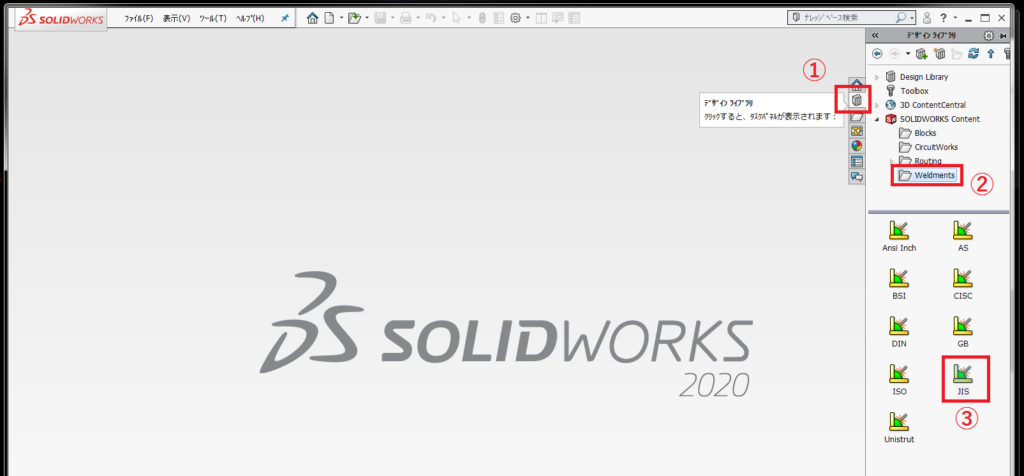
Task: Expand the 3D ContentCentral node
Action: (876, 105)
